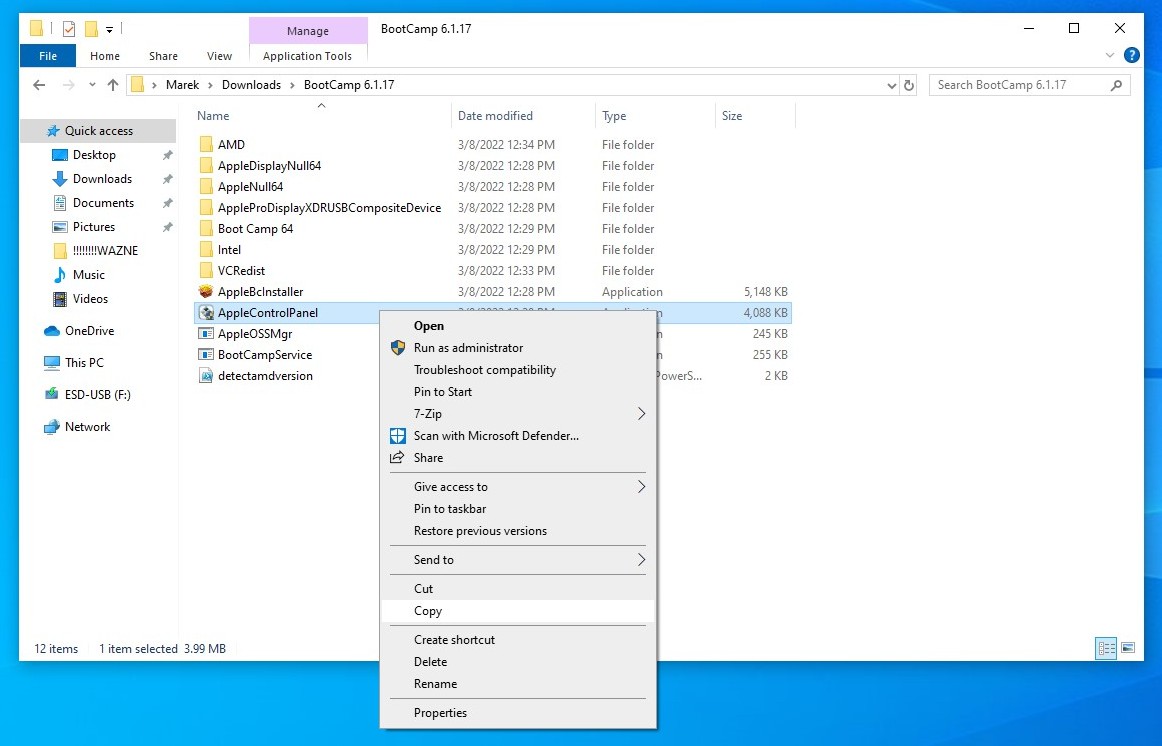1162x746 pixels.
Task: Switch to details view icon
Action: (1106, 648)
